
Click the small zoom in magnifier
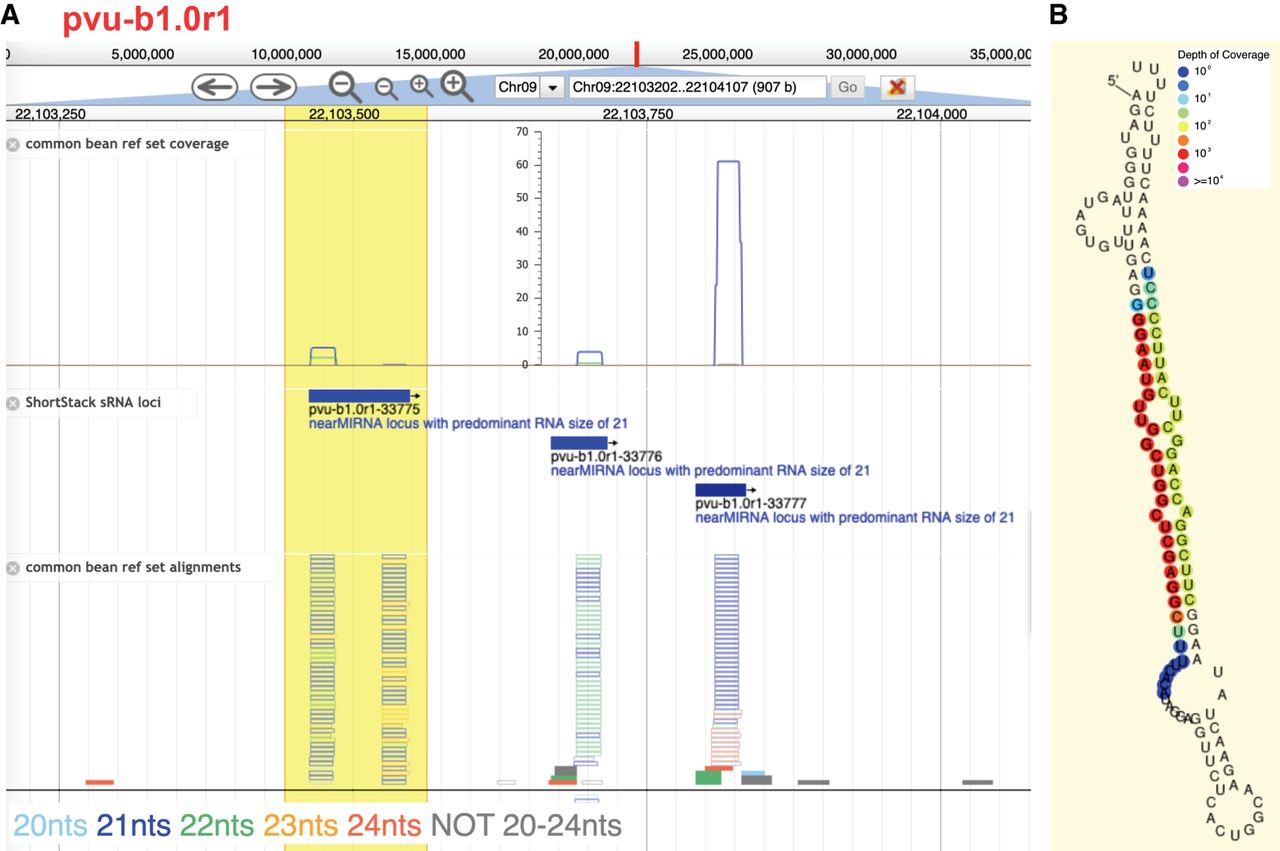(421, 86)
